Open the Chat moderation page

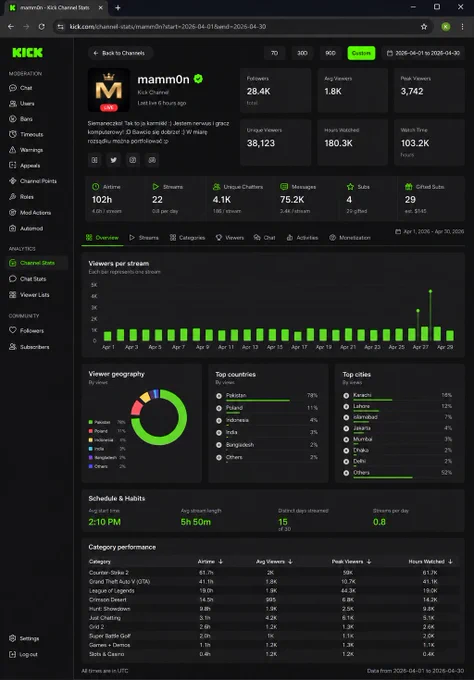click(21, 88)
